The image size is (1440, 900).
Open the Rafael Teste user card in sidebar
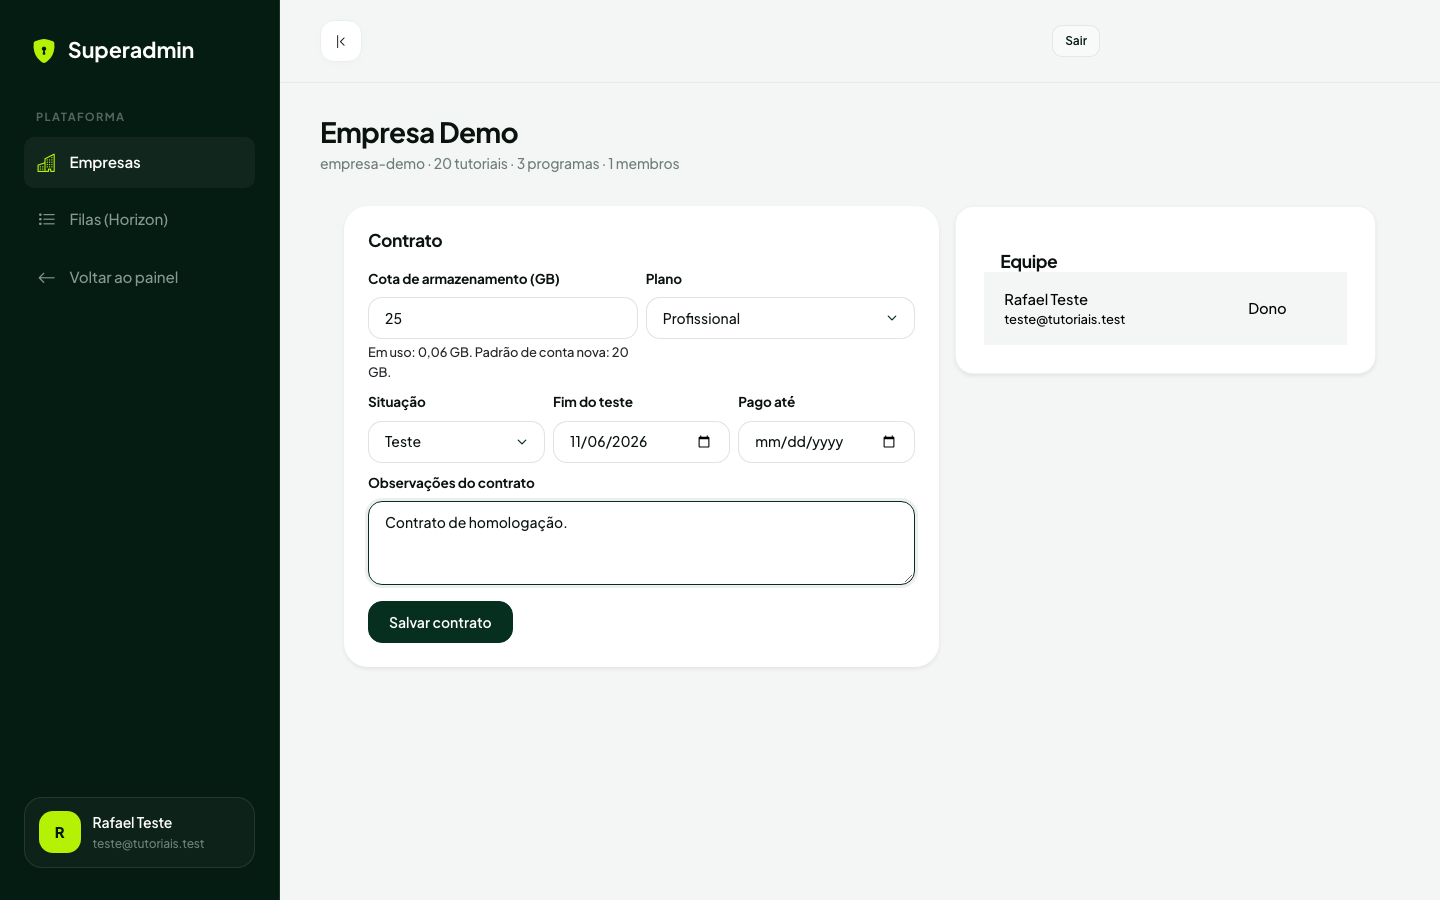[x=139, y=832]
